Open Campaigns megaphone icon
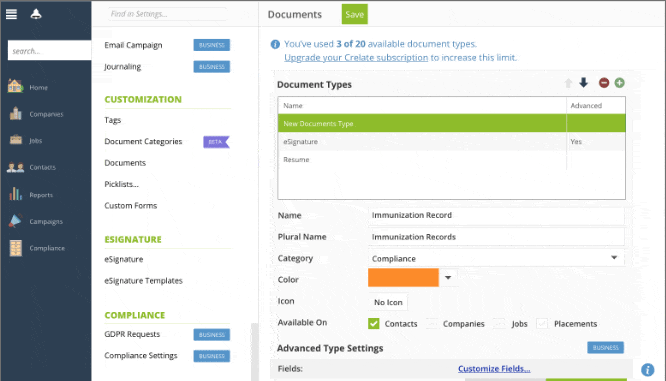Viewport: 666px width, 381px height. click(15, 221)
